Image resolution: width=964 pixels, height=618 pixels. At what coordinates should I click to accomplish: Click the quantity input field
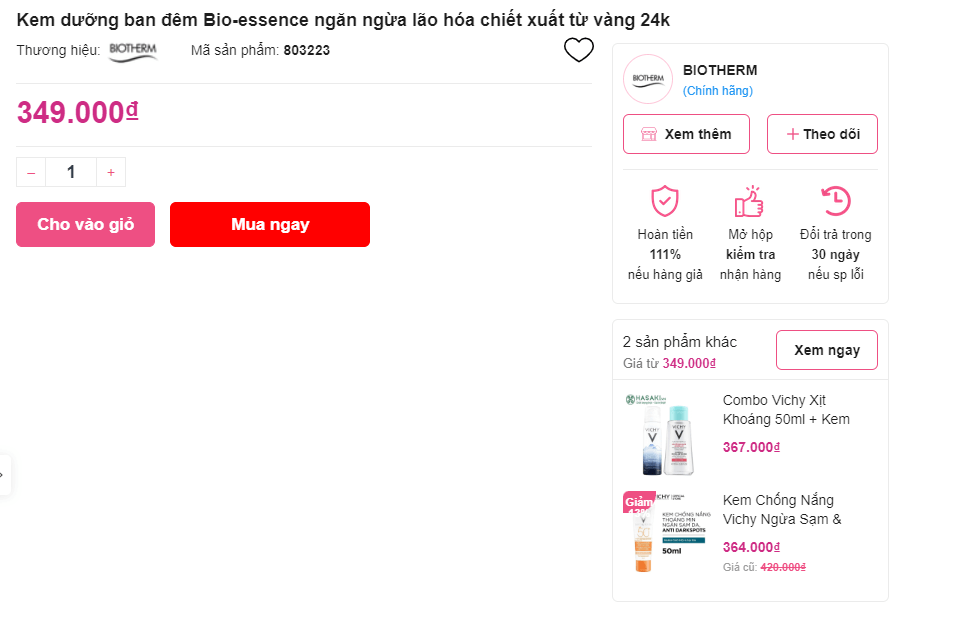[x=71, y=172]
